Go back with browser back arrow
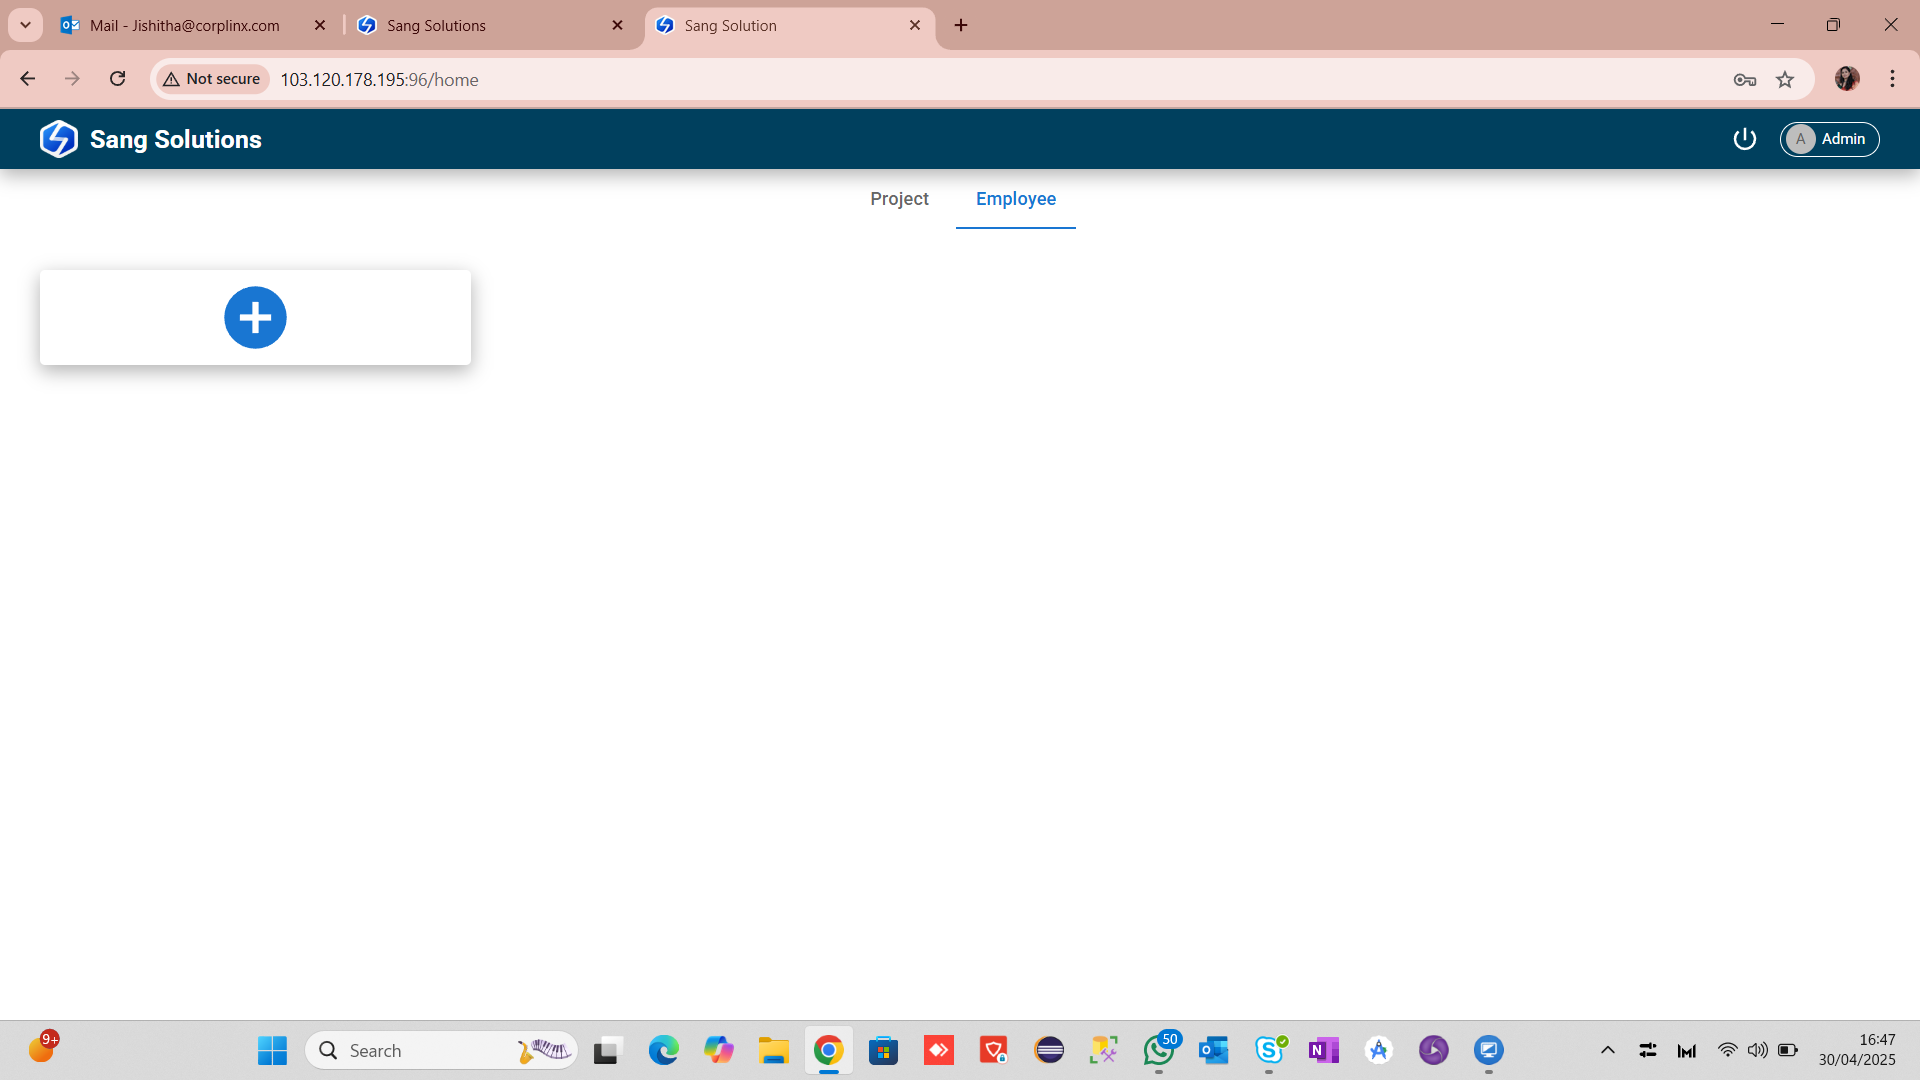1920x1080 pixels. point(28,79)
